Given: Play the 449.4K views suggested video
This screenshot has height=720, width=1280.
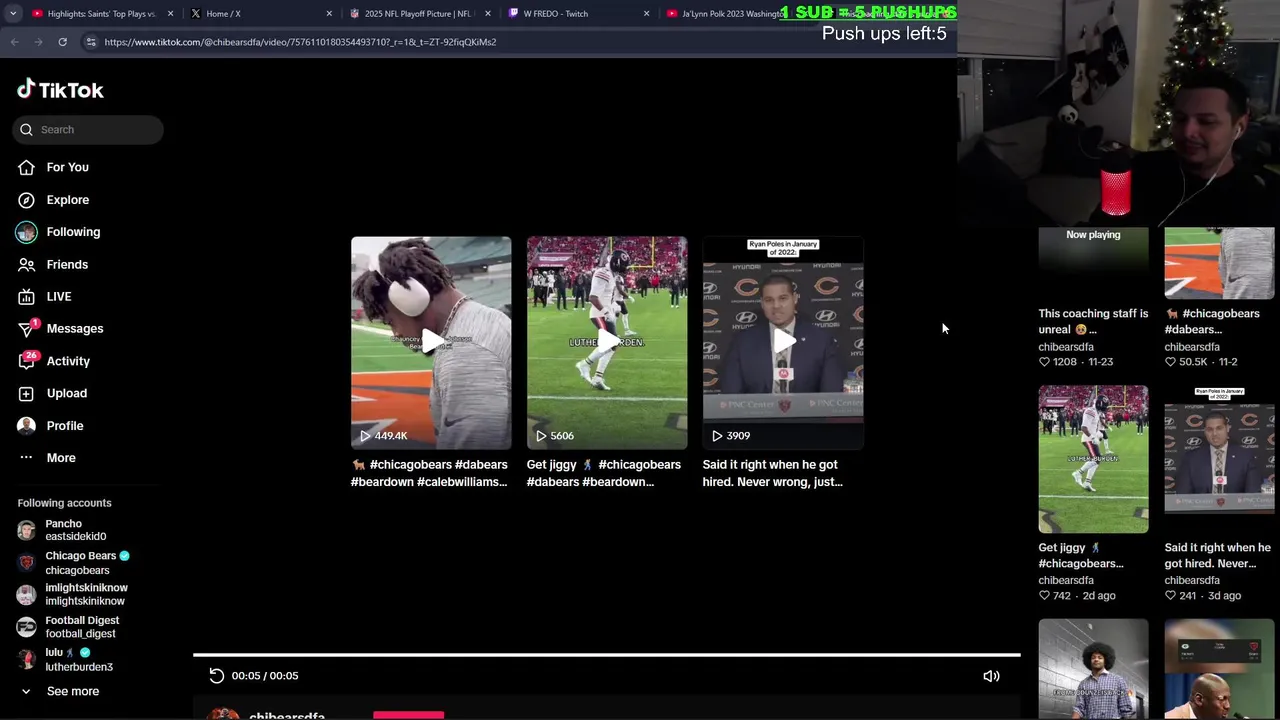Looking at the screenshot, I should [x=431, y=343].
